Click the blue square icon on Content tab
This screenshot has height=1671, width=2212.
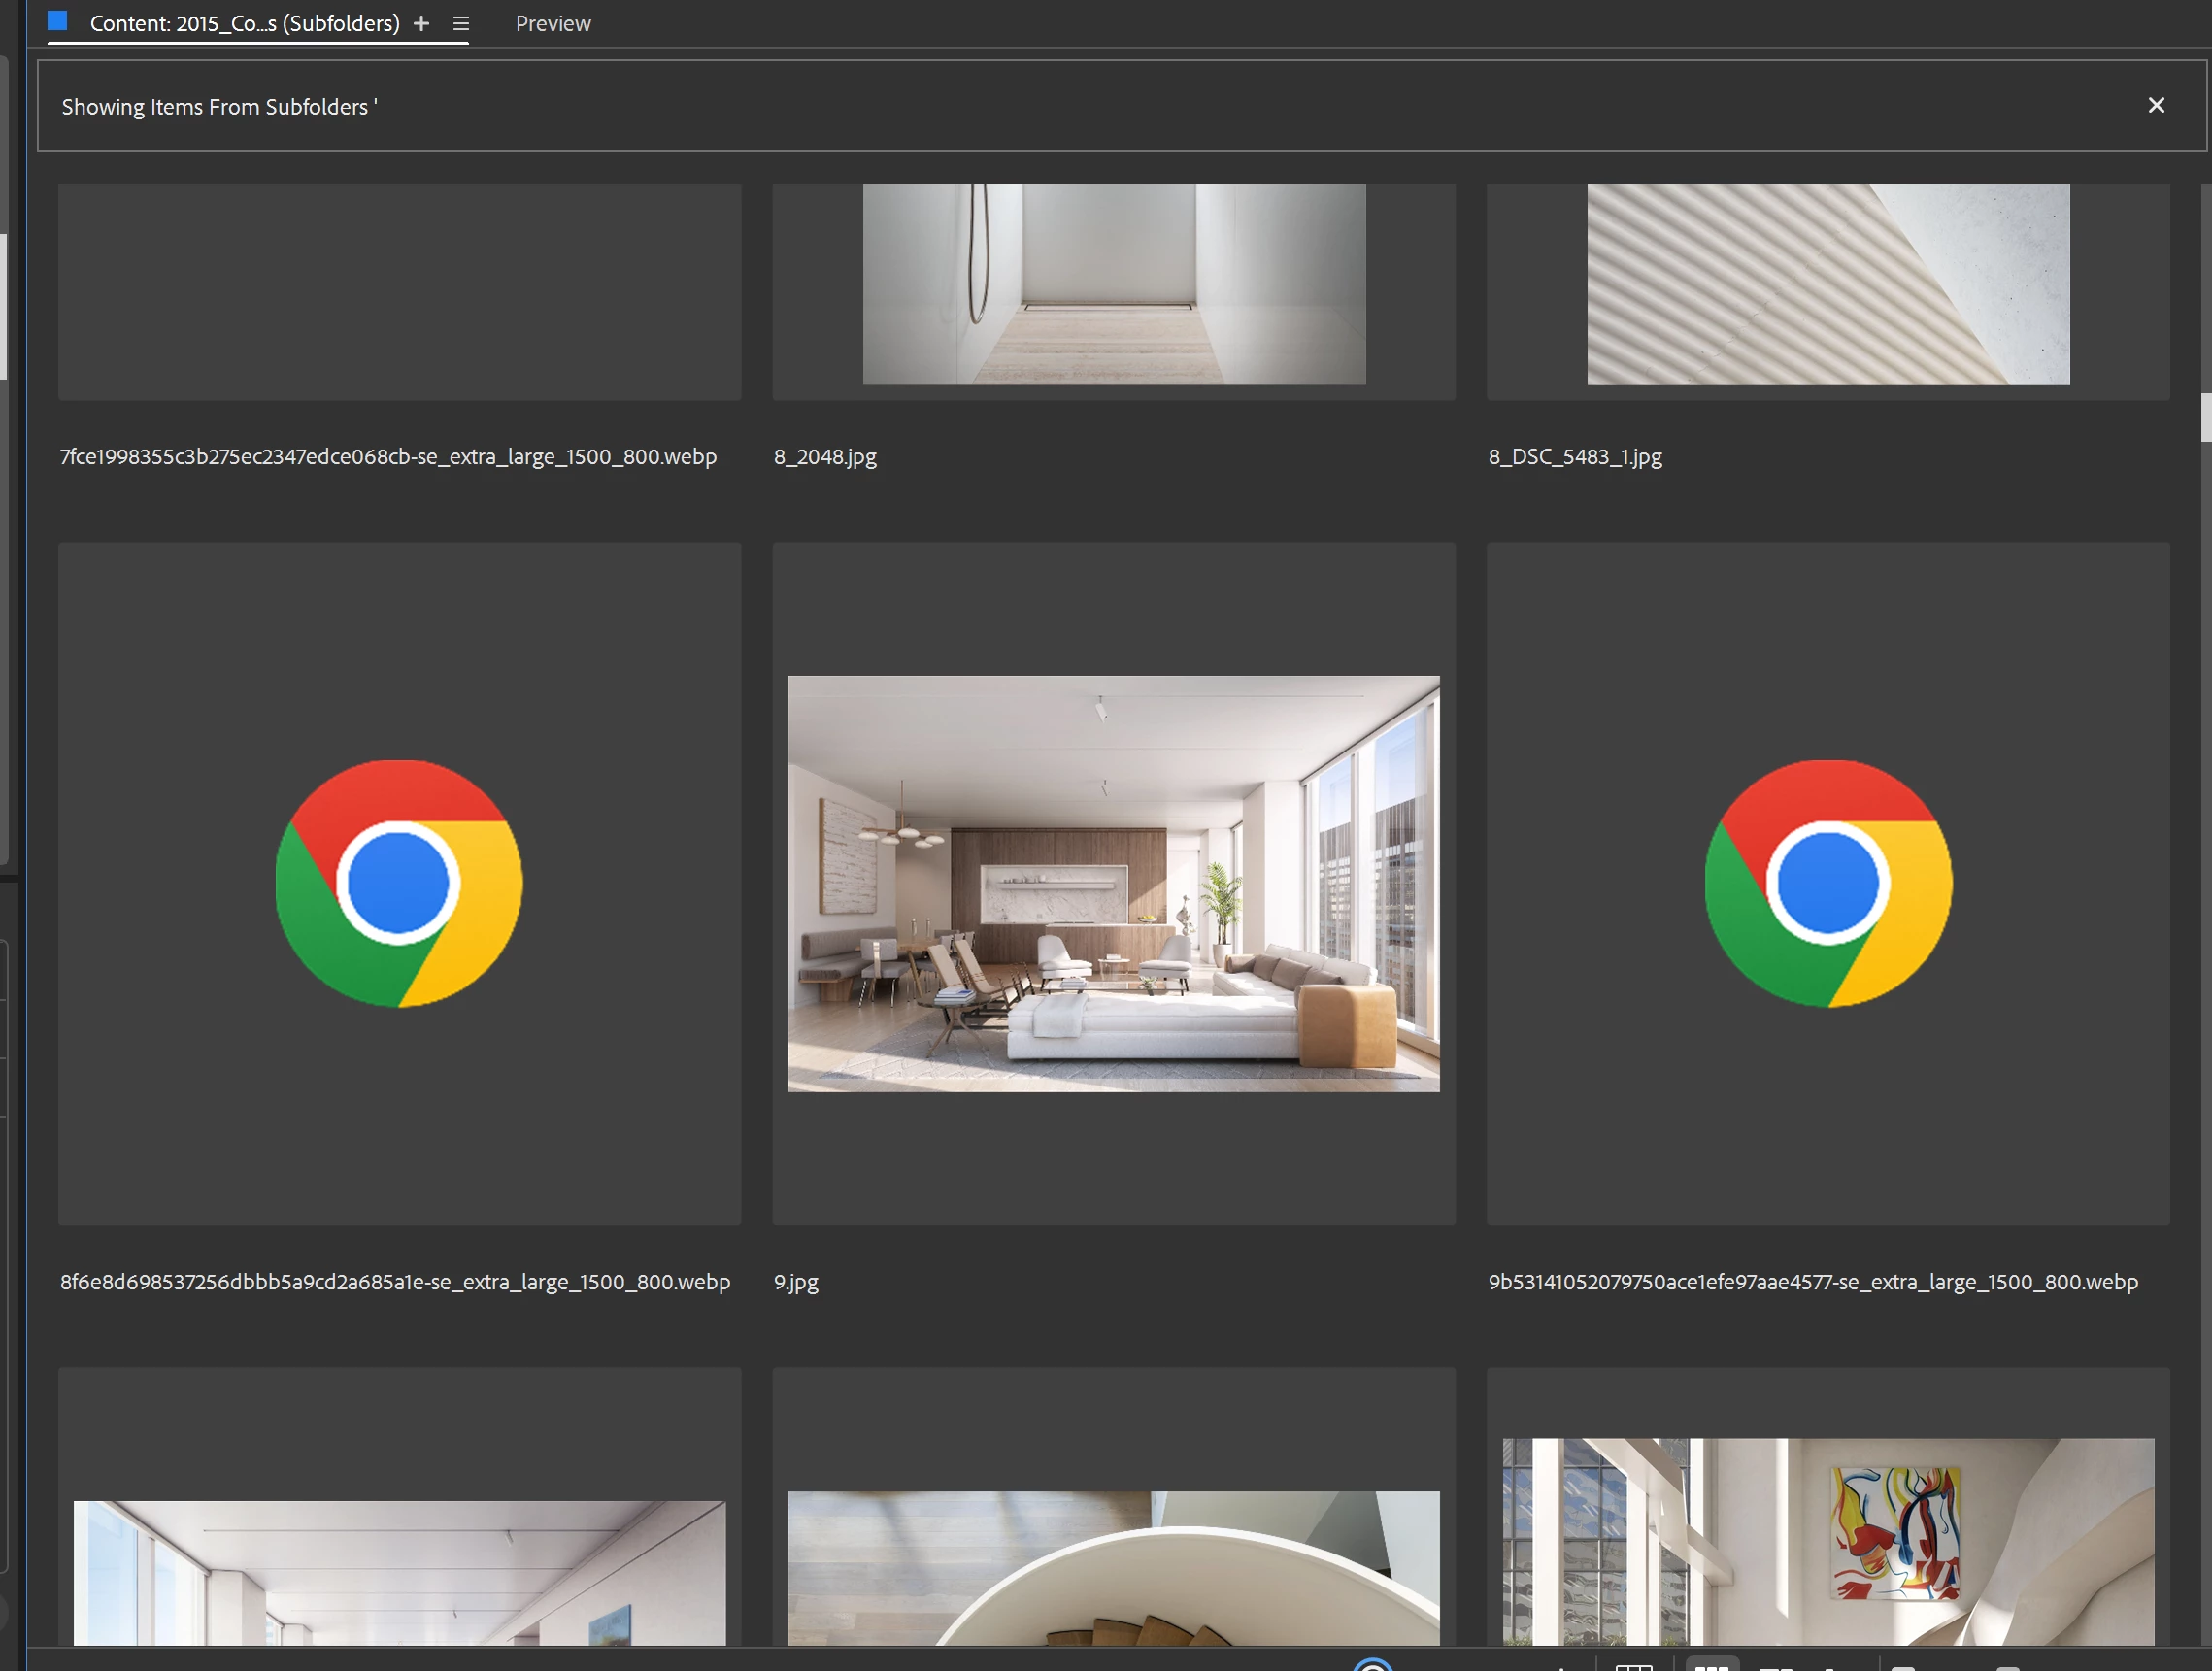[x=58, y=21]
